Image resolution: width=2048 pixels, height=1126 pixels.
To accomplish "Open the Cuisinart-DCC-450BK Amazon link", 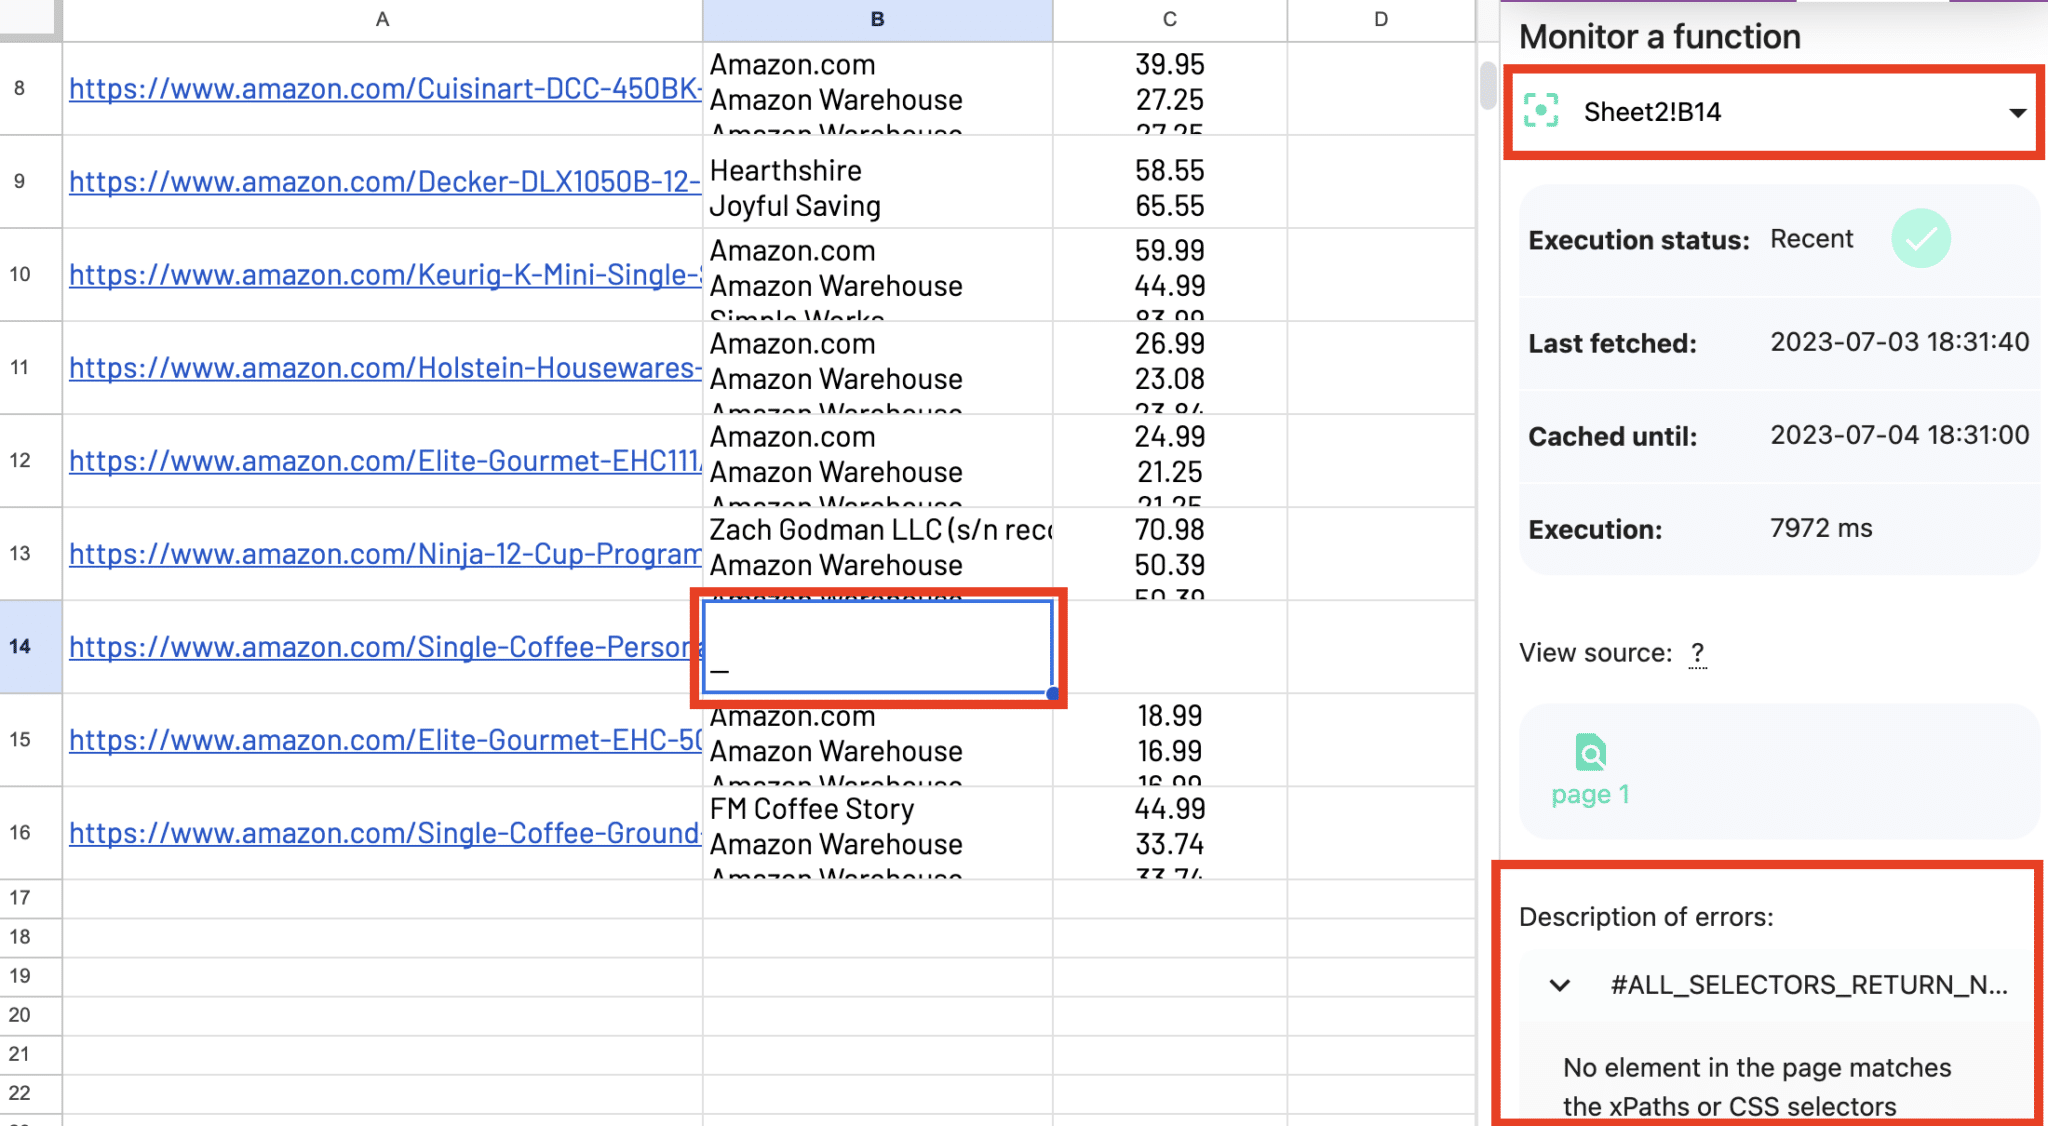I will click(385, 88).
